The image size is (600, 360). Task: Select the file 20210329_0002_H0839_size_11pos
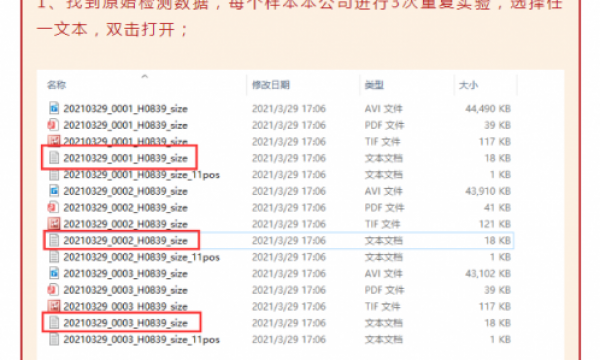(142, 257)
